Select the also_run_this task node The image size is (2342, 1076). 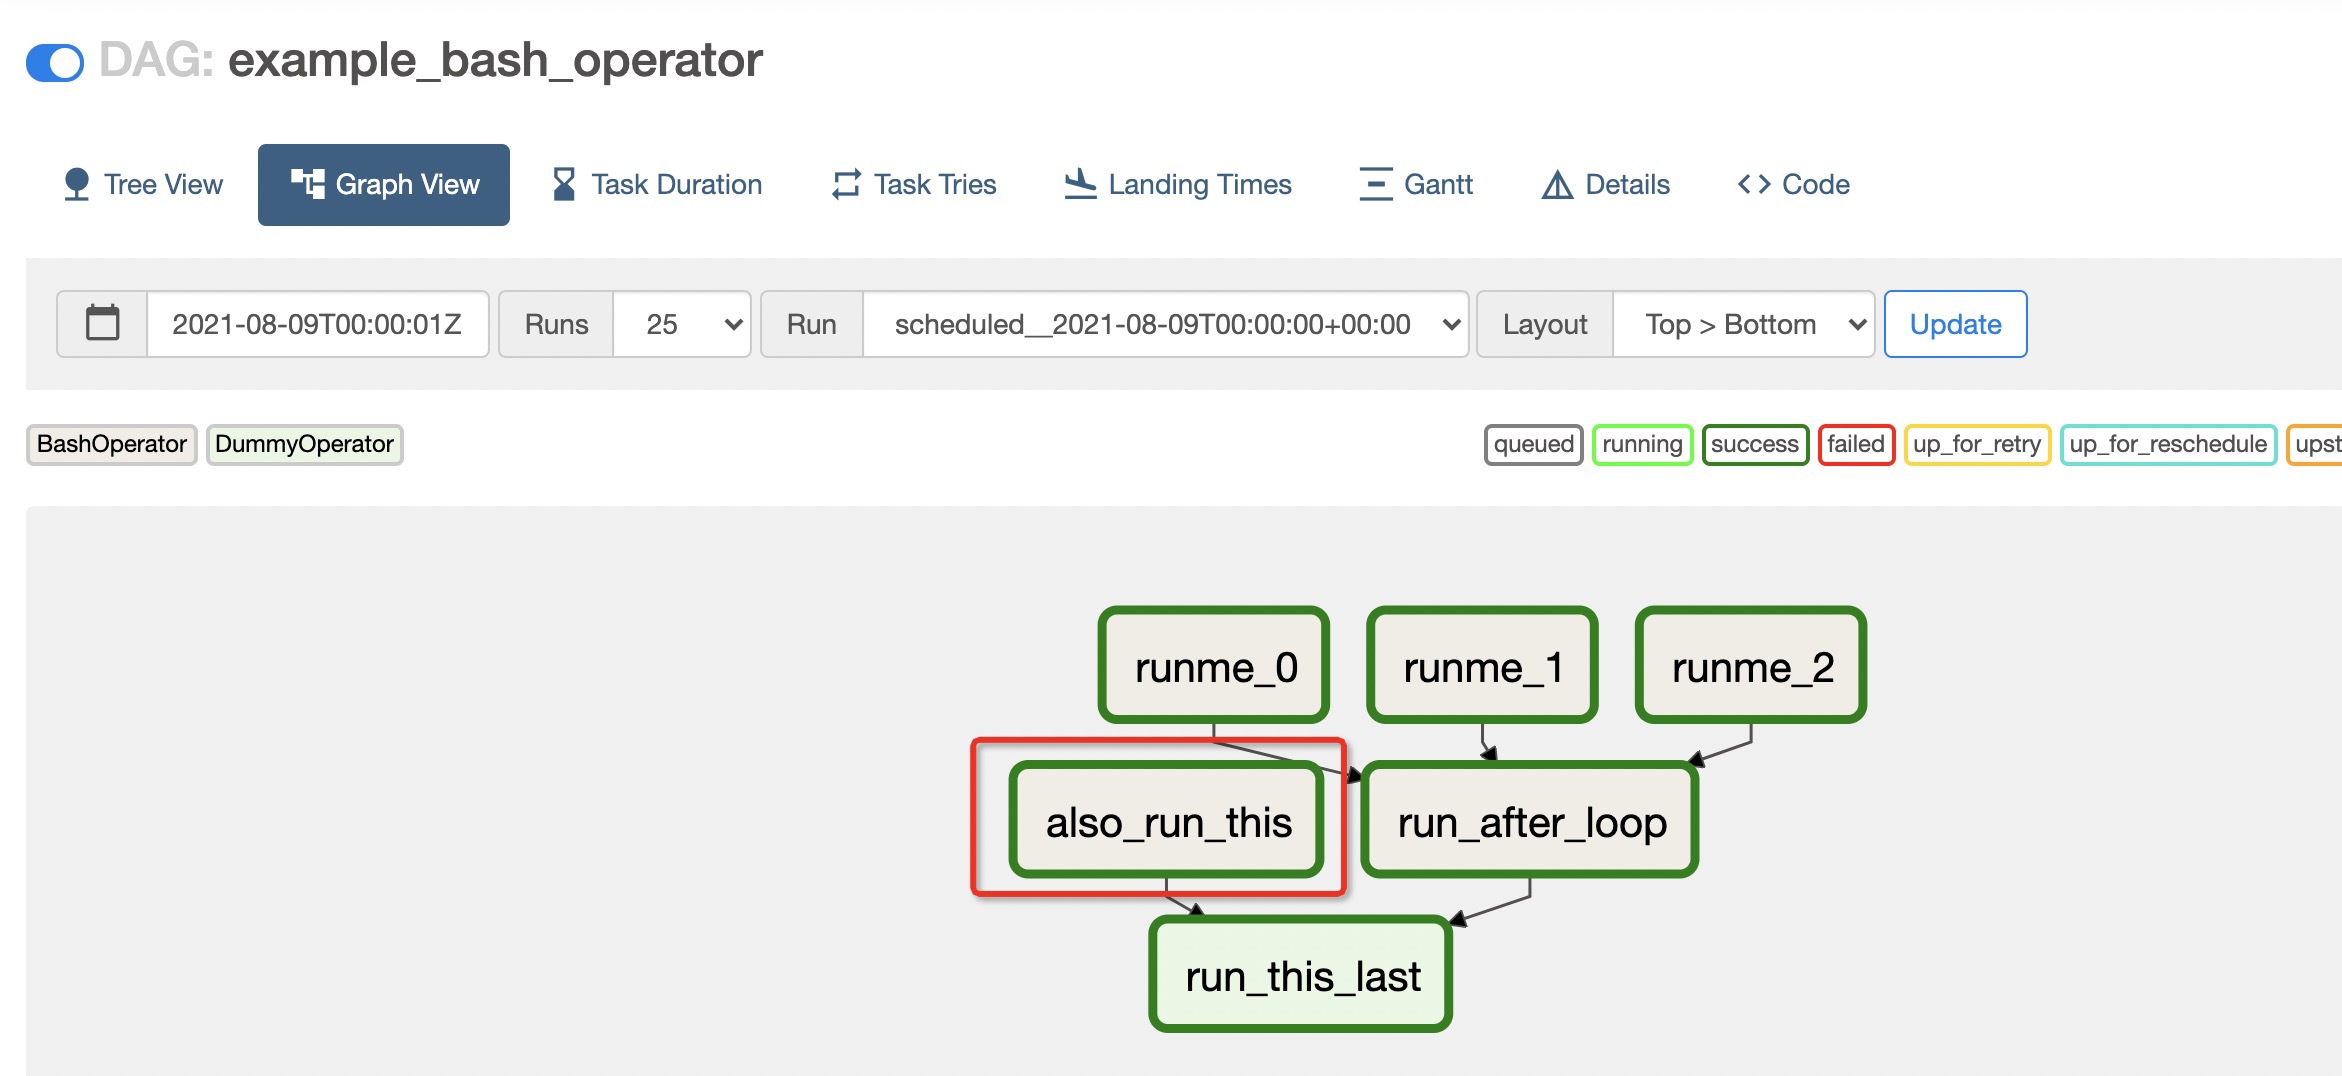coord(1167,822)
